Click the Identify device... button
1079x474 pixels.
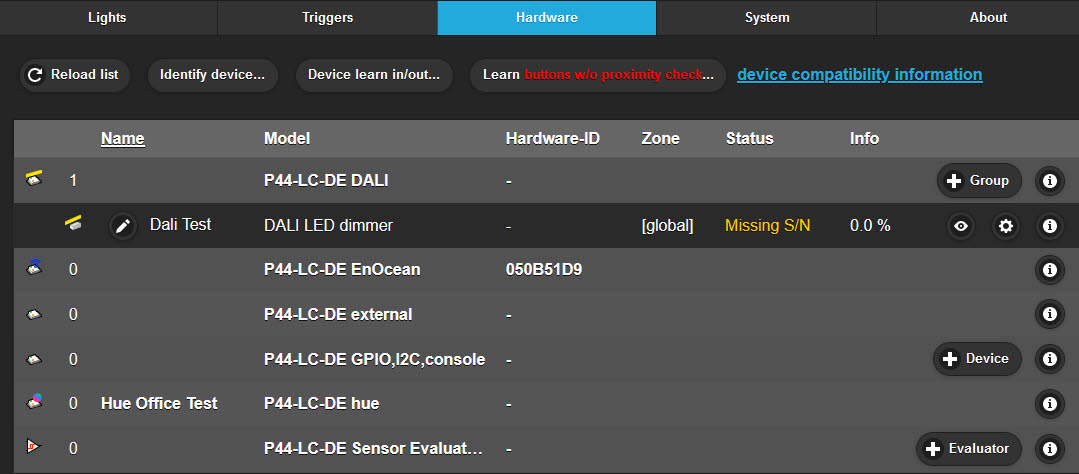point(212,75)
